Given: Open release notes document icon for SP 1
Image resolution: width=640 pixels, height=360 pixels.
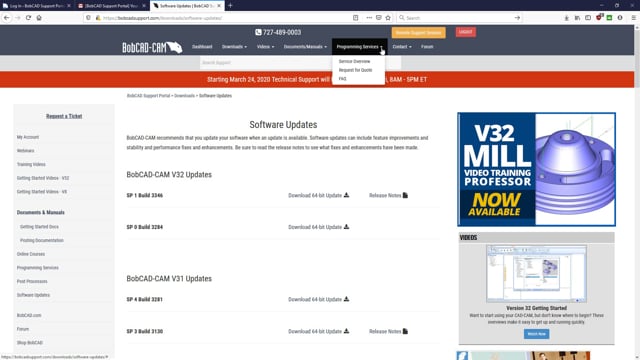Looking at the screenshot, I should point(405,195).
